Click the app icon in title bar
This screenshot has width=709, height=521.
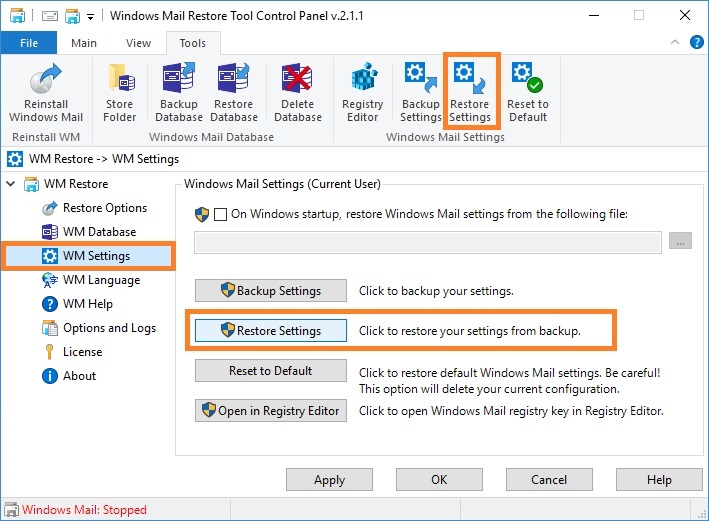coord(17,16)
